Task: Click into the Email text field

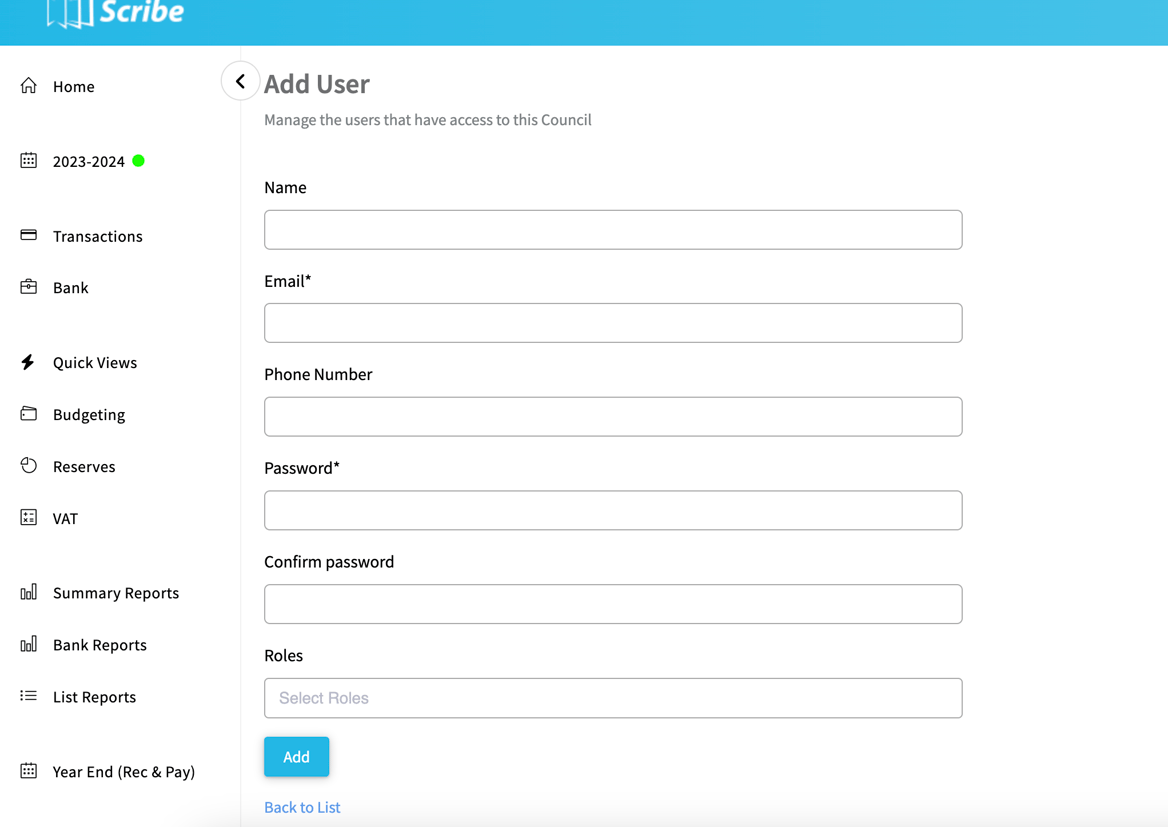Action: pyautogui.click(x=613, y=323)
